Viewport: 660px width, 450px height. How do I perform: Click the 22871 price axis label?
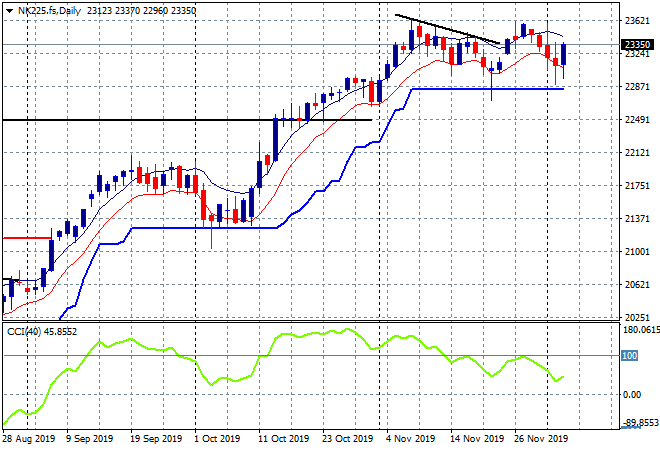pos(637,87)
